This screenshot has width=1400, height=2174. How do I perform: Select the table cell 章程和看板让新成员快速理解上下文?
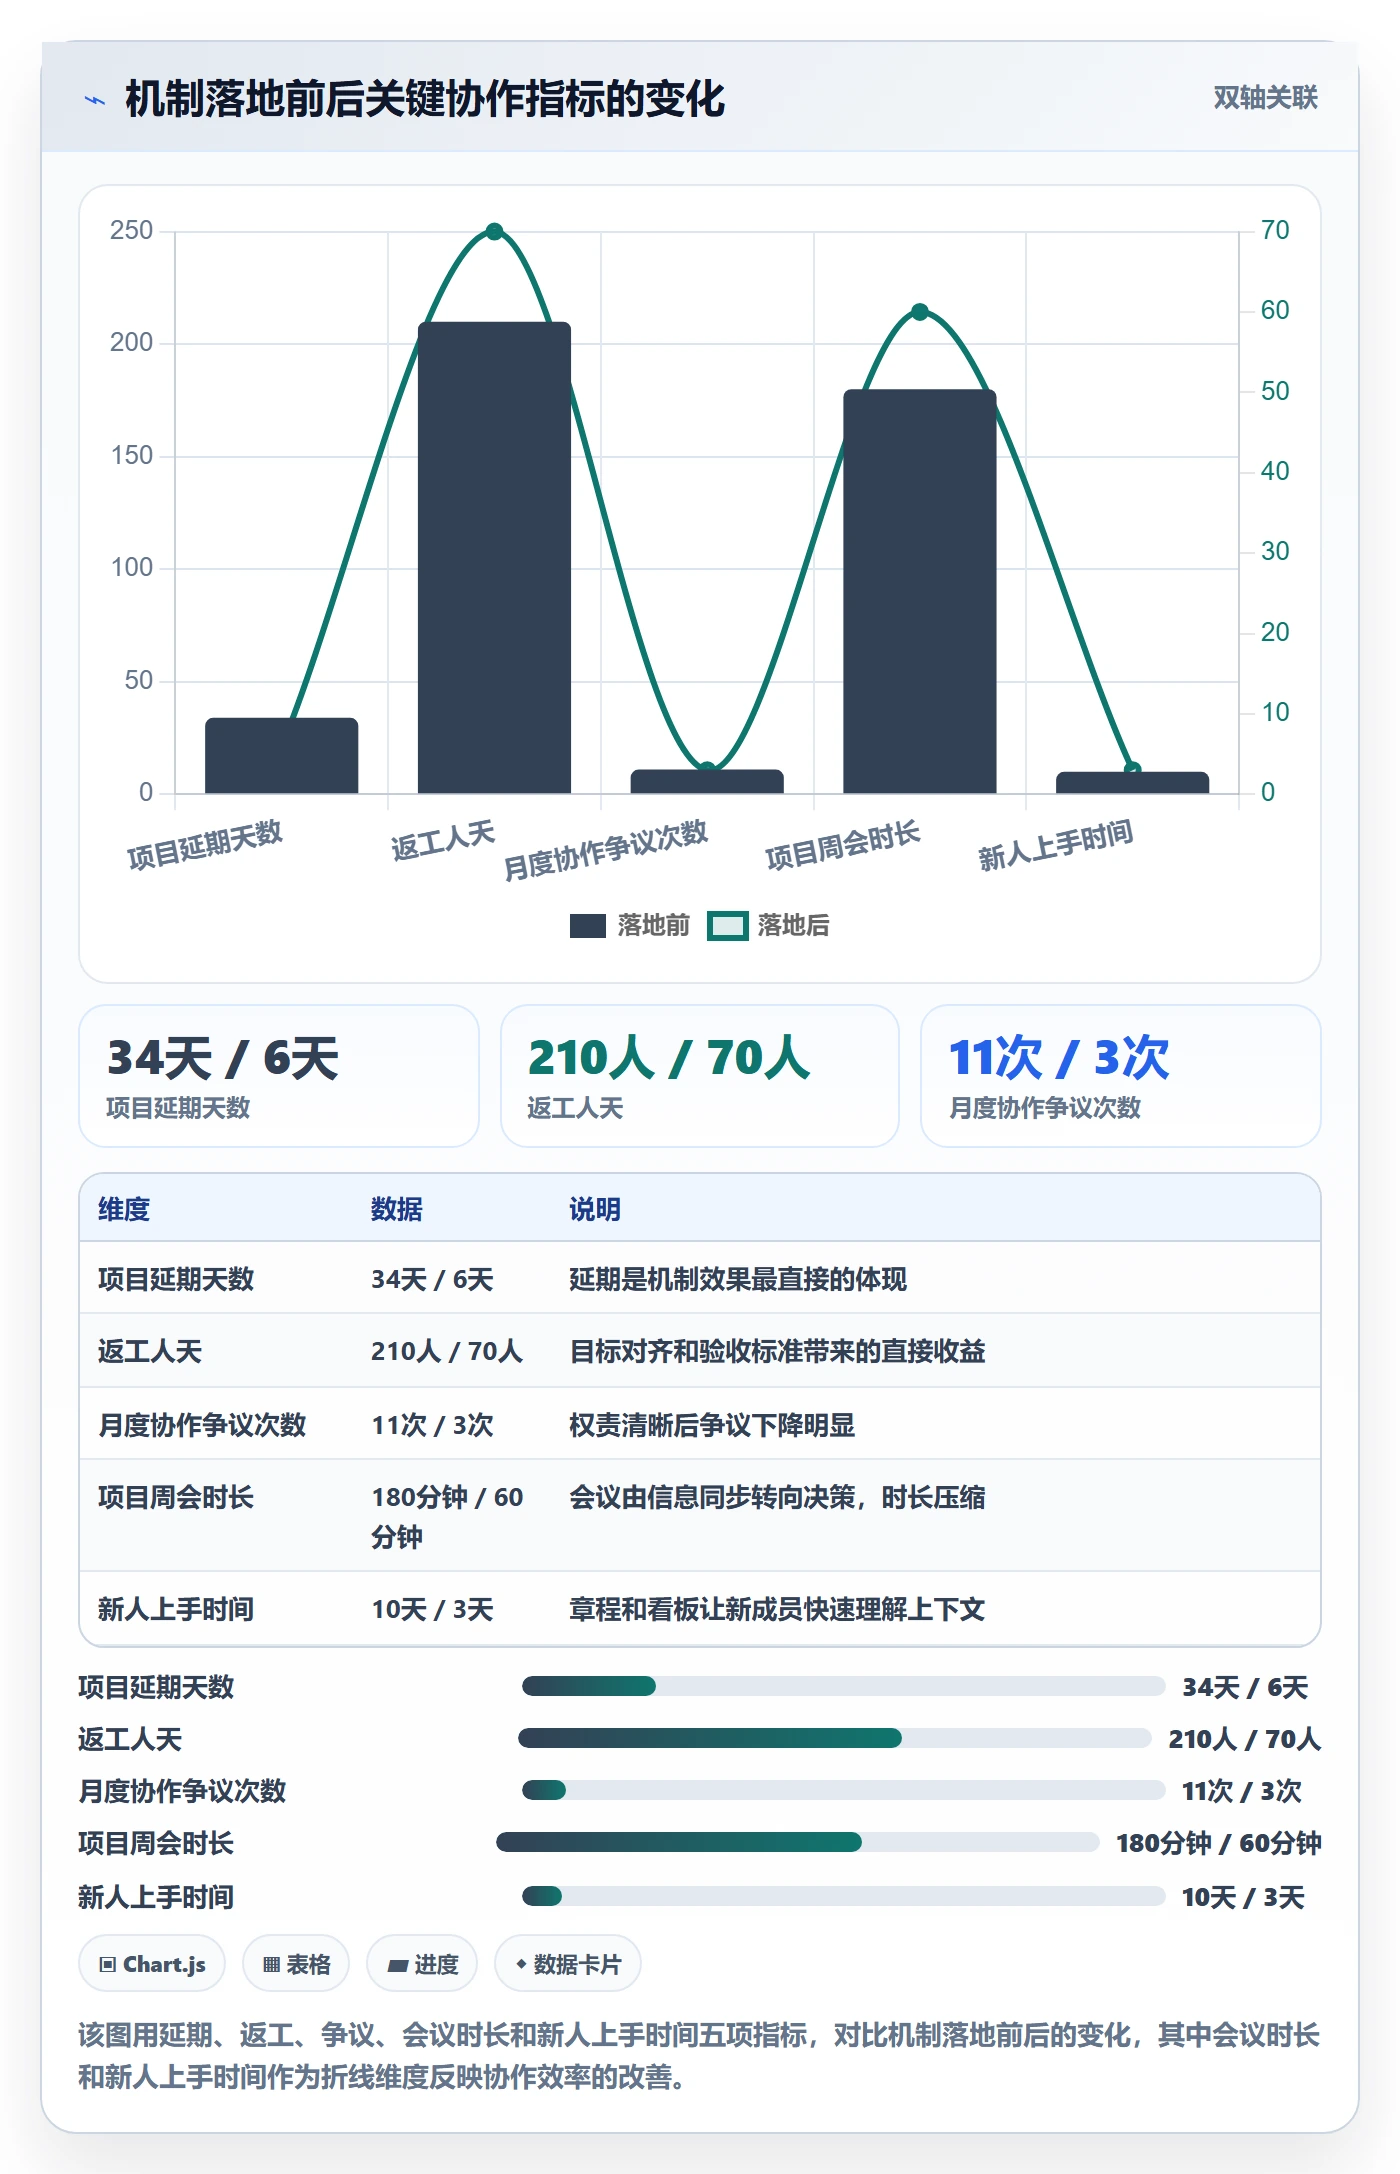777,1609
